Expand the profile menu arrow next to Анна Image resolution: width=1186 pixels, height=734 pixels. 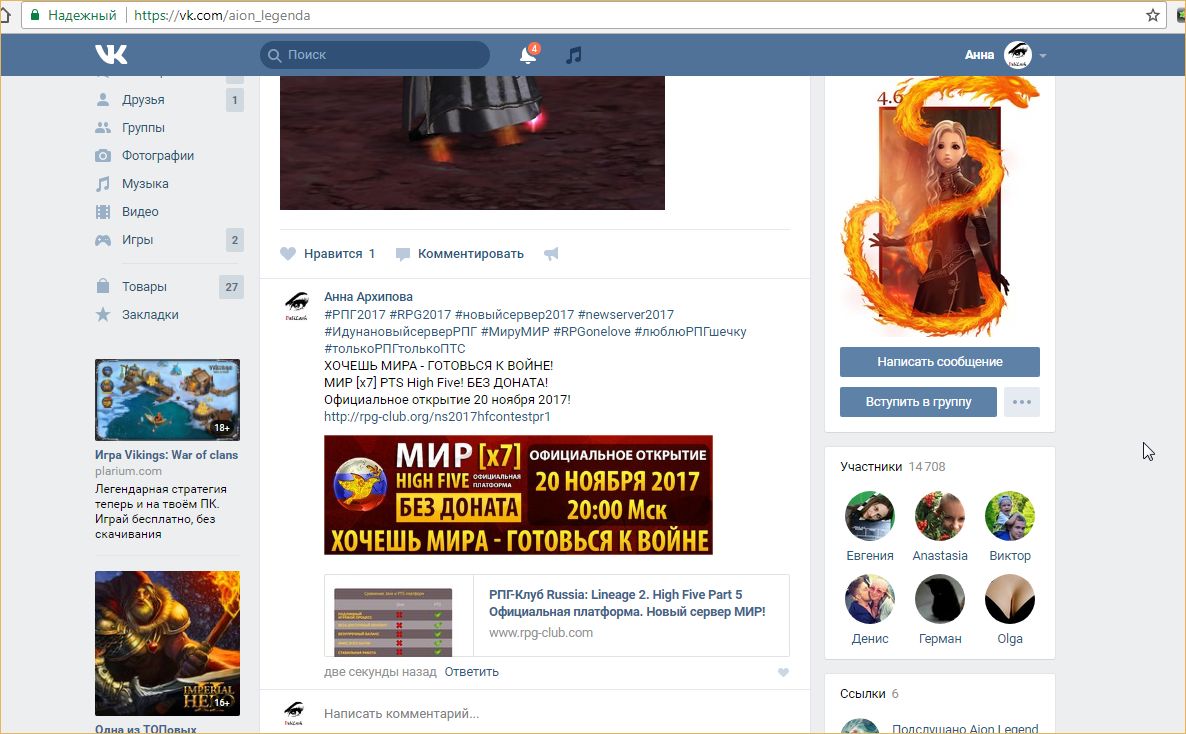pos(1043,55)
